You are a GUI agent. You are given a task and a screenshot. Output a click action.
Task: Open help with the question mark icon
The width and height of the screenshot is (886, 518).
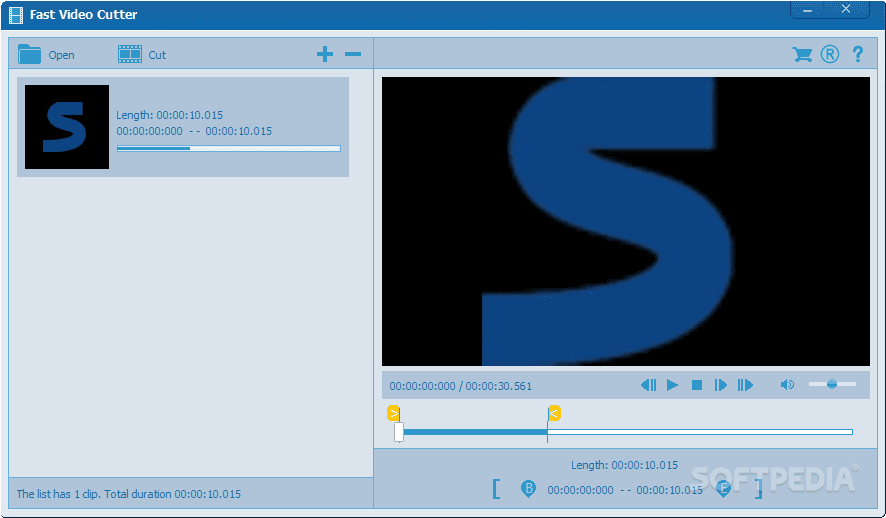(858, 54)
